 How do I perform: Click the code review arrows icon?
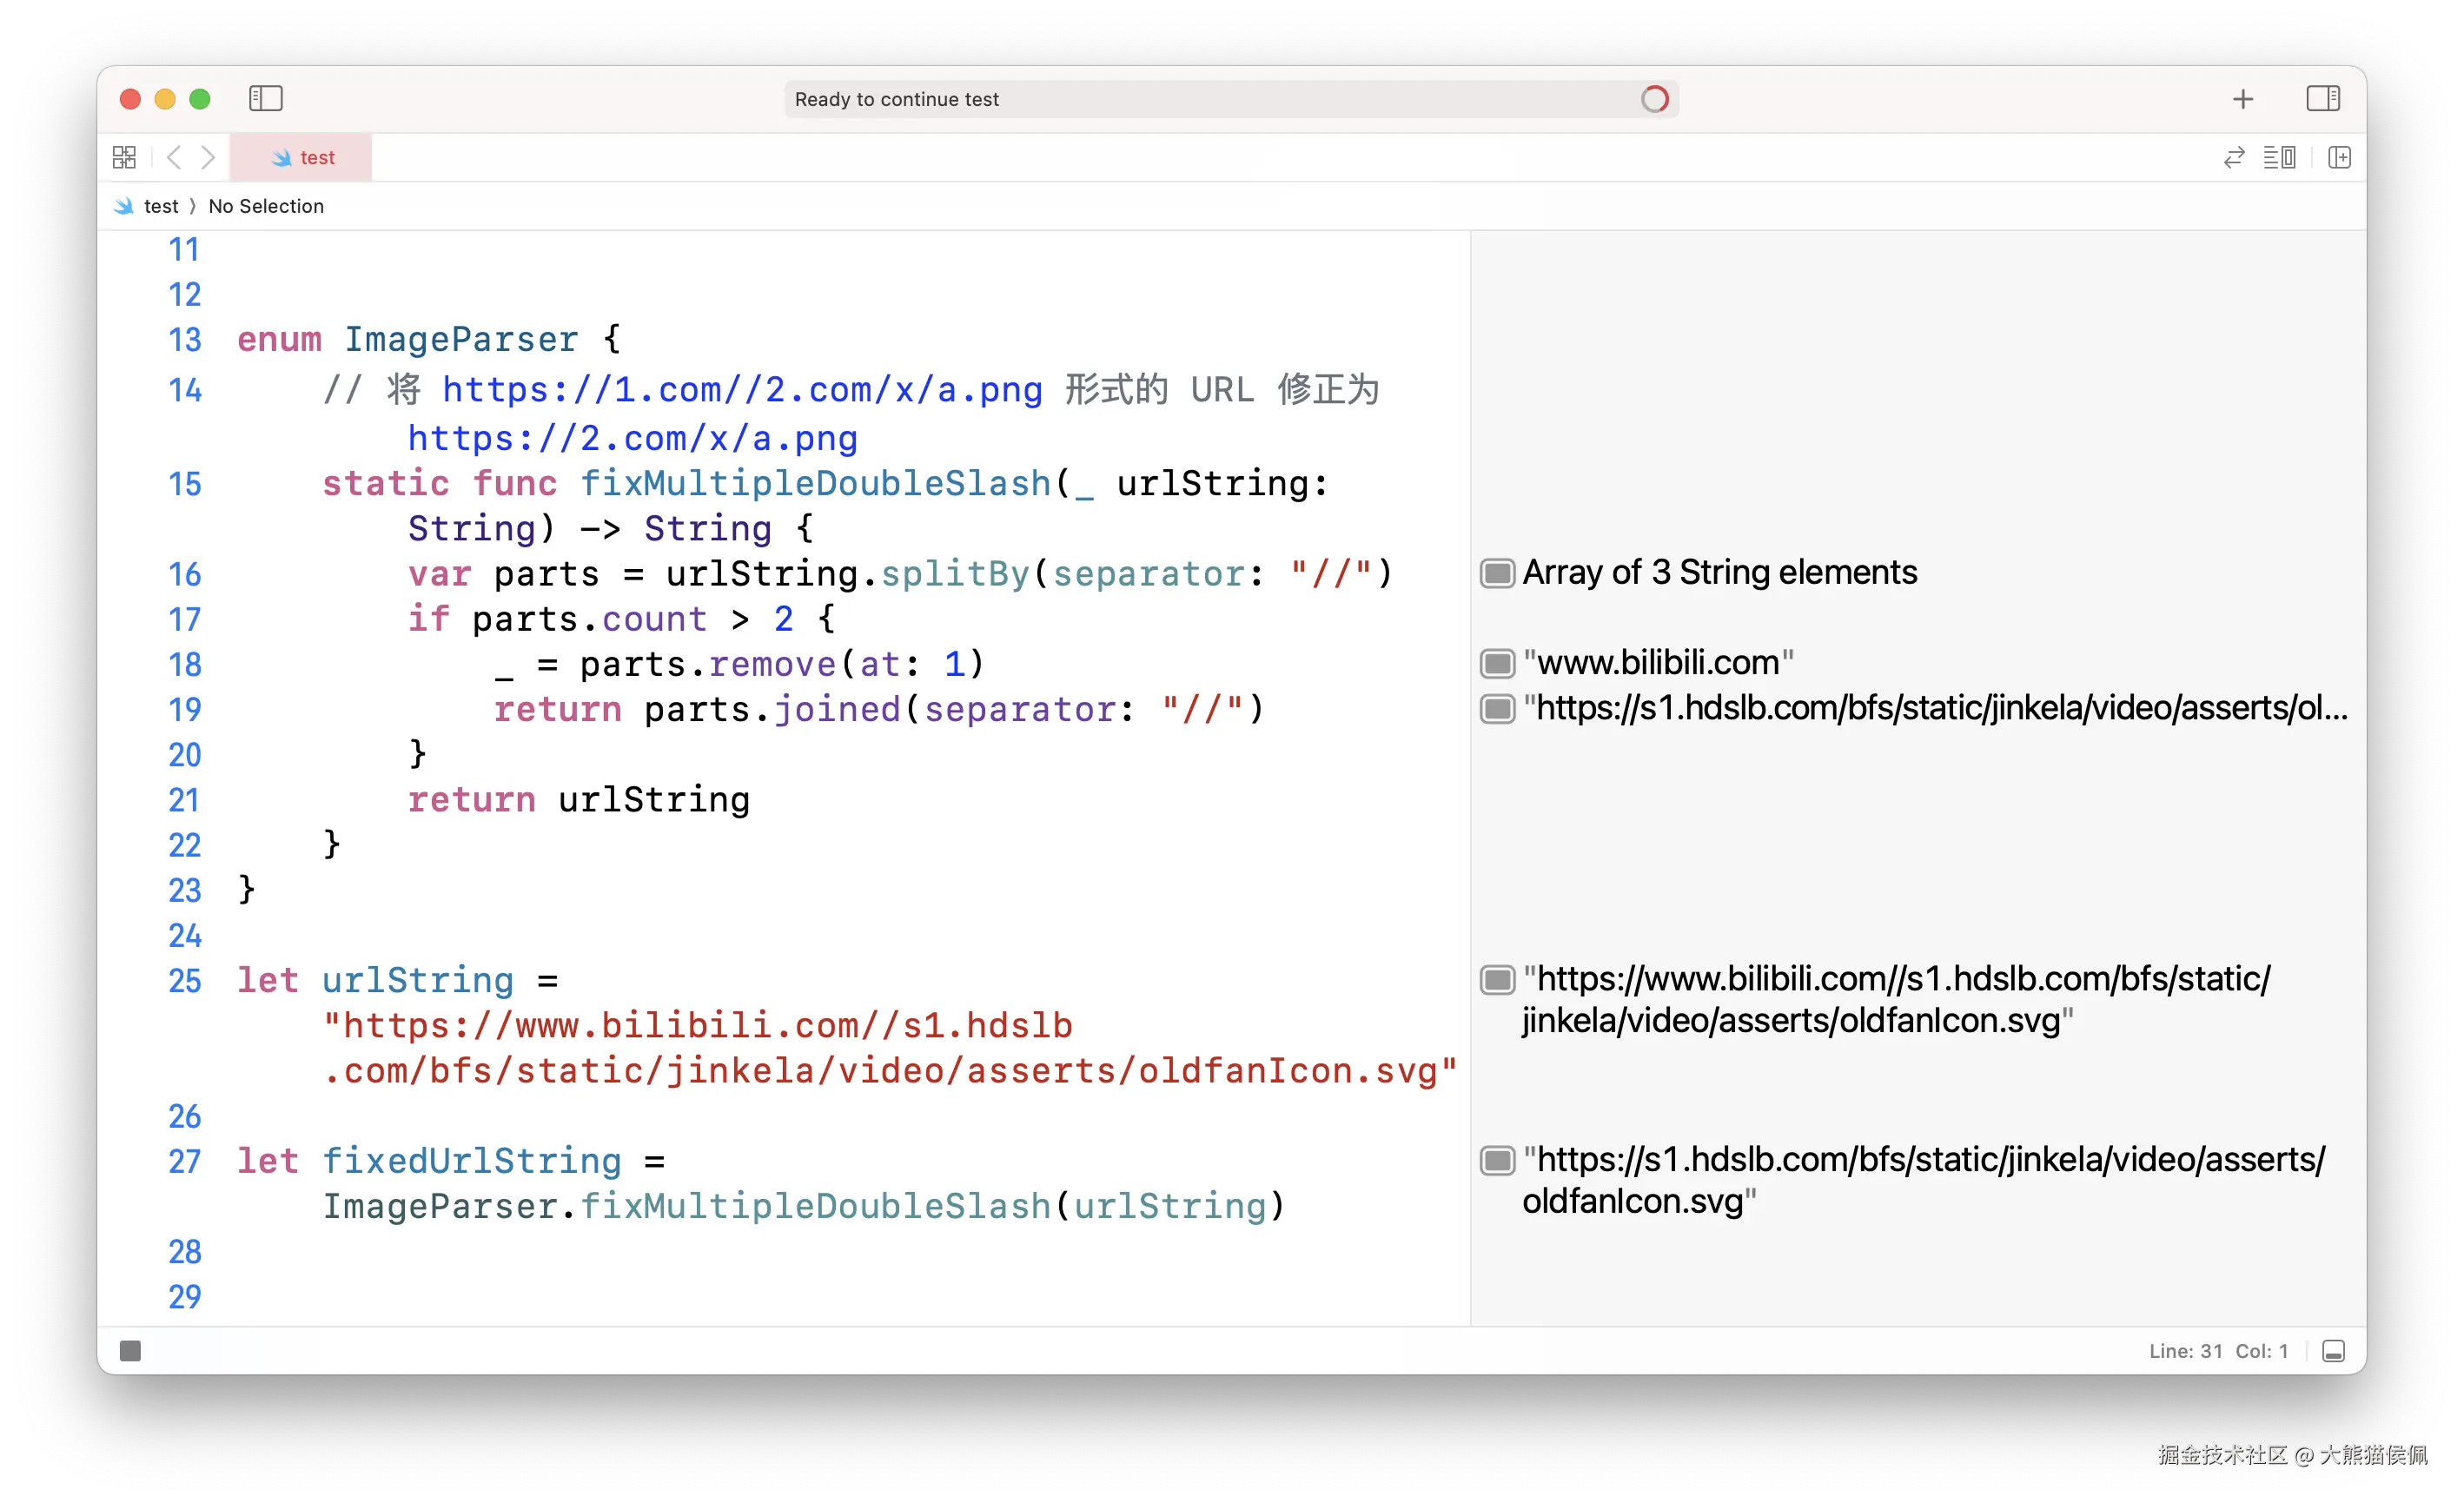pos(2233,157)
